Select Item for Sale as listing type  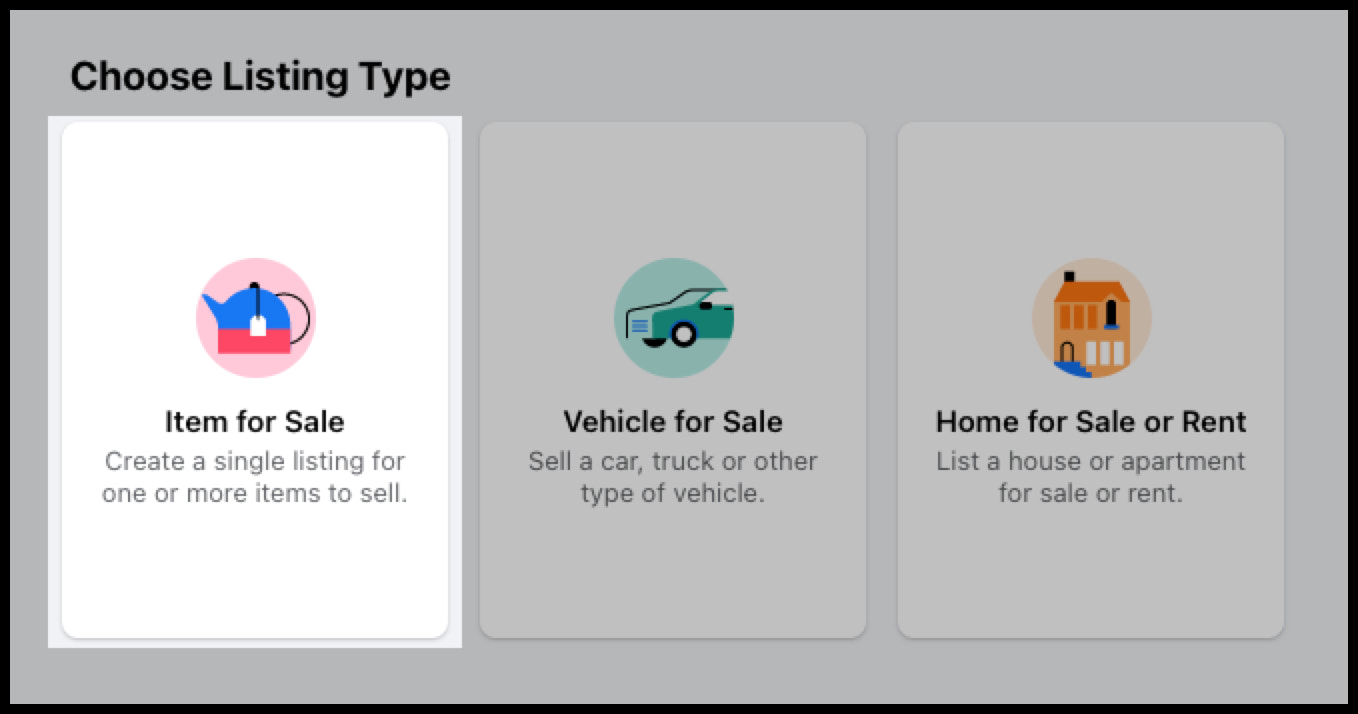pyautogui.click(x=255, y=380)
